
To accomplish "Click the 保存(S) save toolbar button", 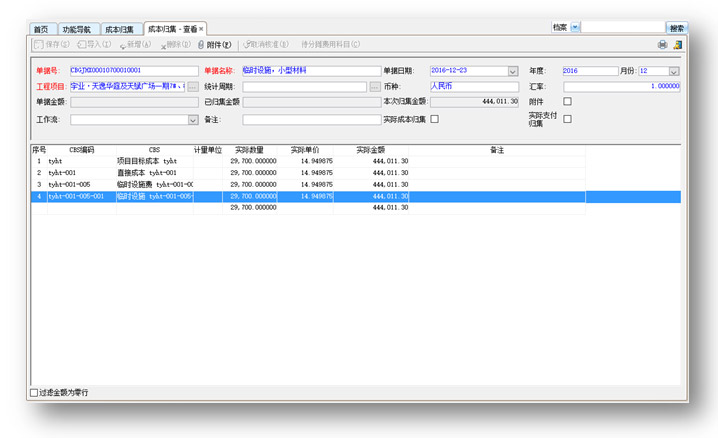I will click(x=52, y=44).
